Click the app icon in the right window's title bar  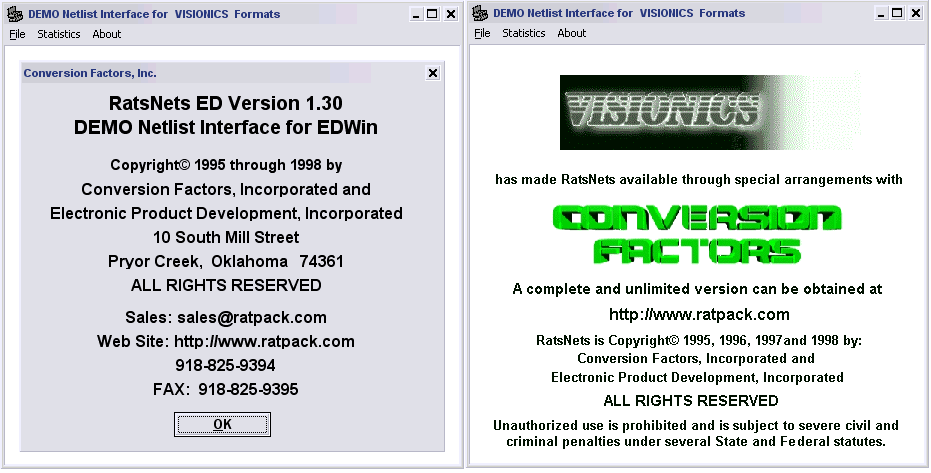click(x=480, y=14)
